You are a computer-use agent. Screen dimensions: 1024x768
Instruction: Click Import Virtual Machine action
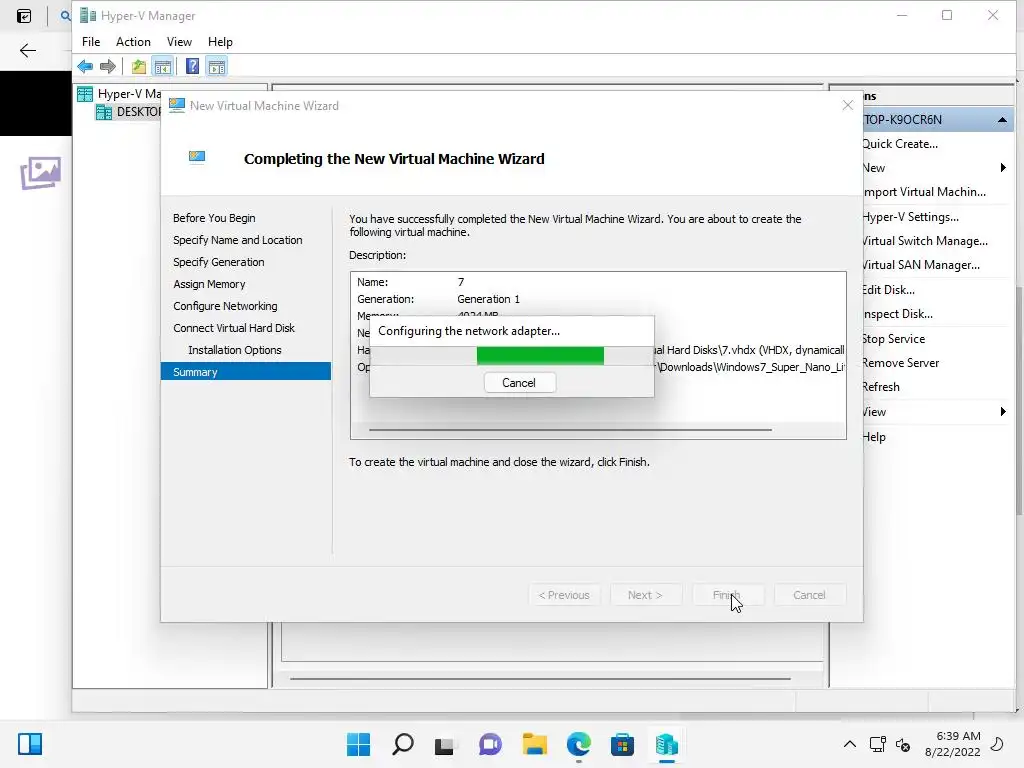point(924,192)
